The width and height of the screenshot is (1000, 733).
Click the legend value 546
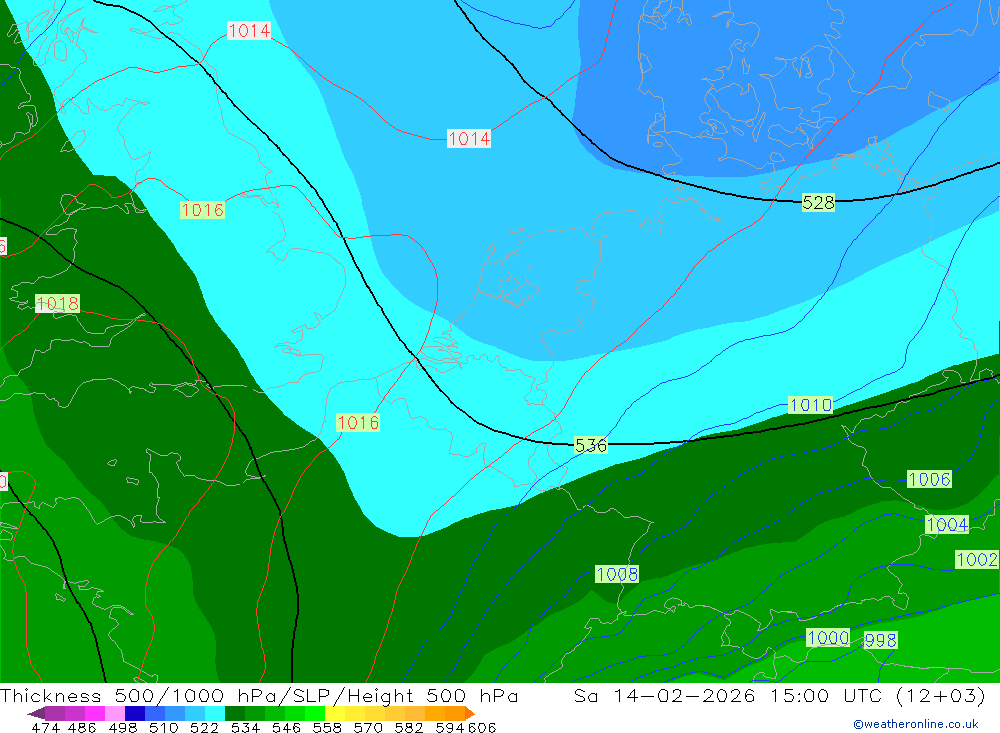286,727
